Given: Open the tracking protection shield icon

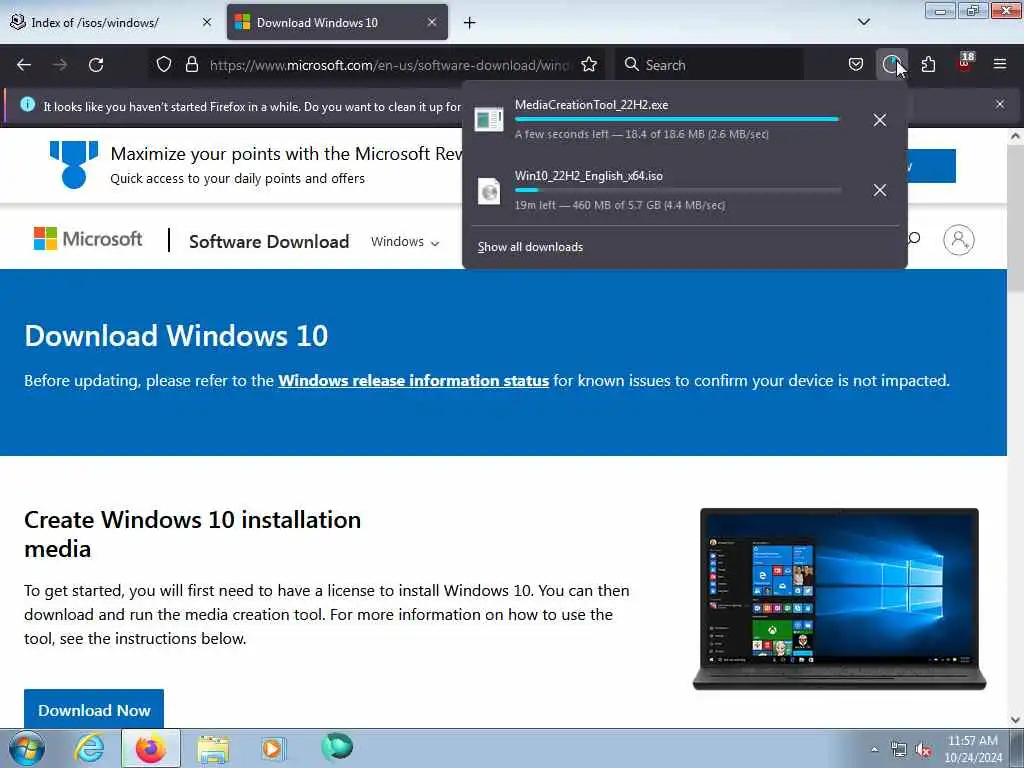Looking at the screenshot, I should pos(164,64).
